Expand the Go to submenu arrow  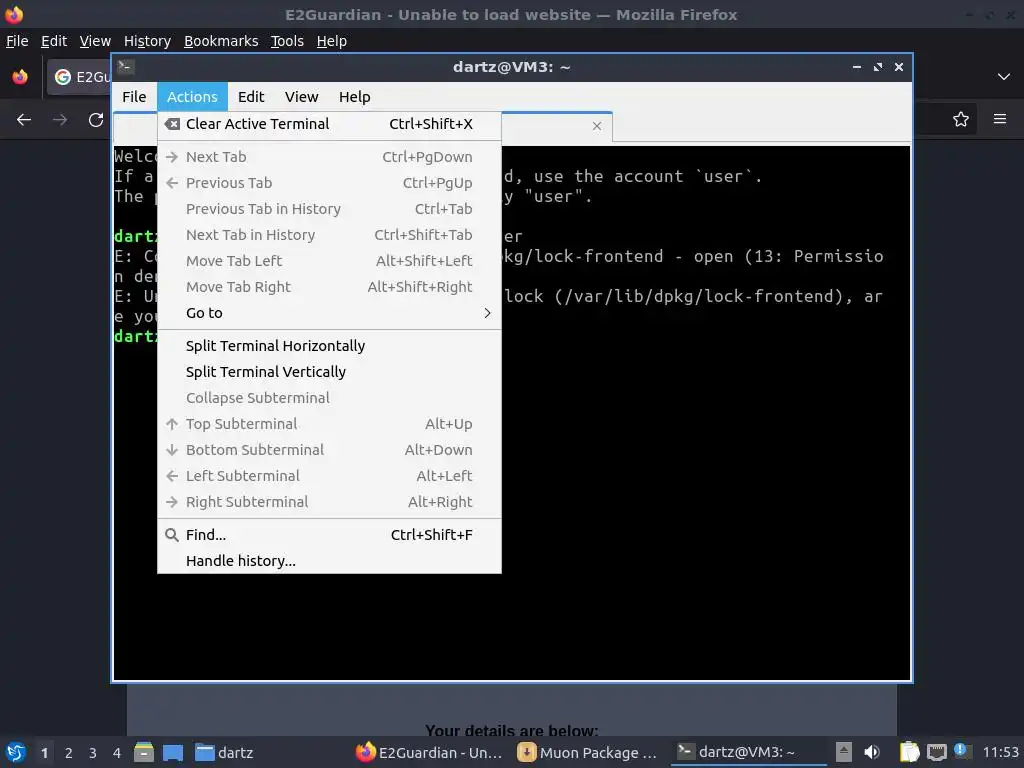click(487, 313)
